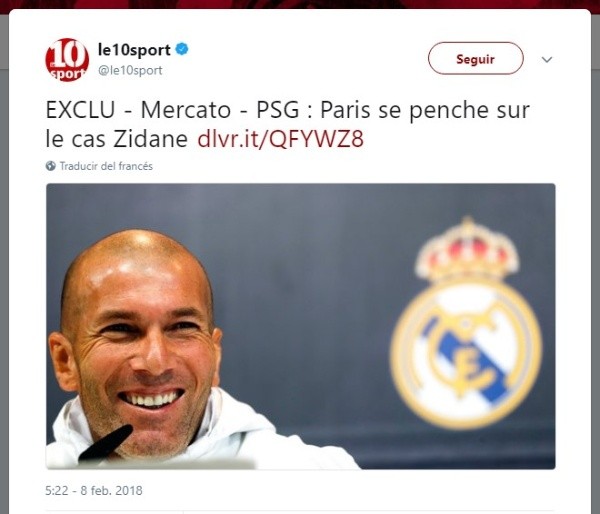Click the black microphone in the photo

(x=105, y=442)
